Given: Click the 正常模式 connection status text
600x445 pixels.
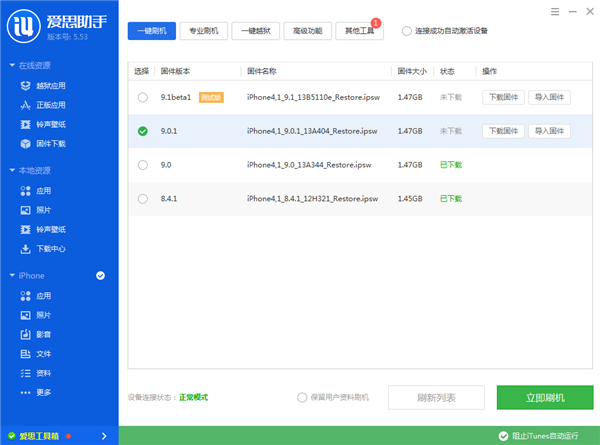Looking at the screenshot, I should coord(193,398).
